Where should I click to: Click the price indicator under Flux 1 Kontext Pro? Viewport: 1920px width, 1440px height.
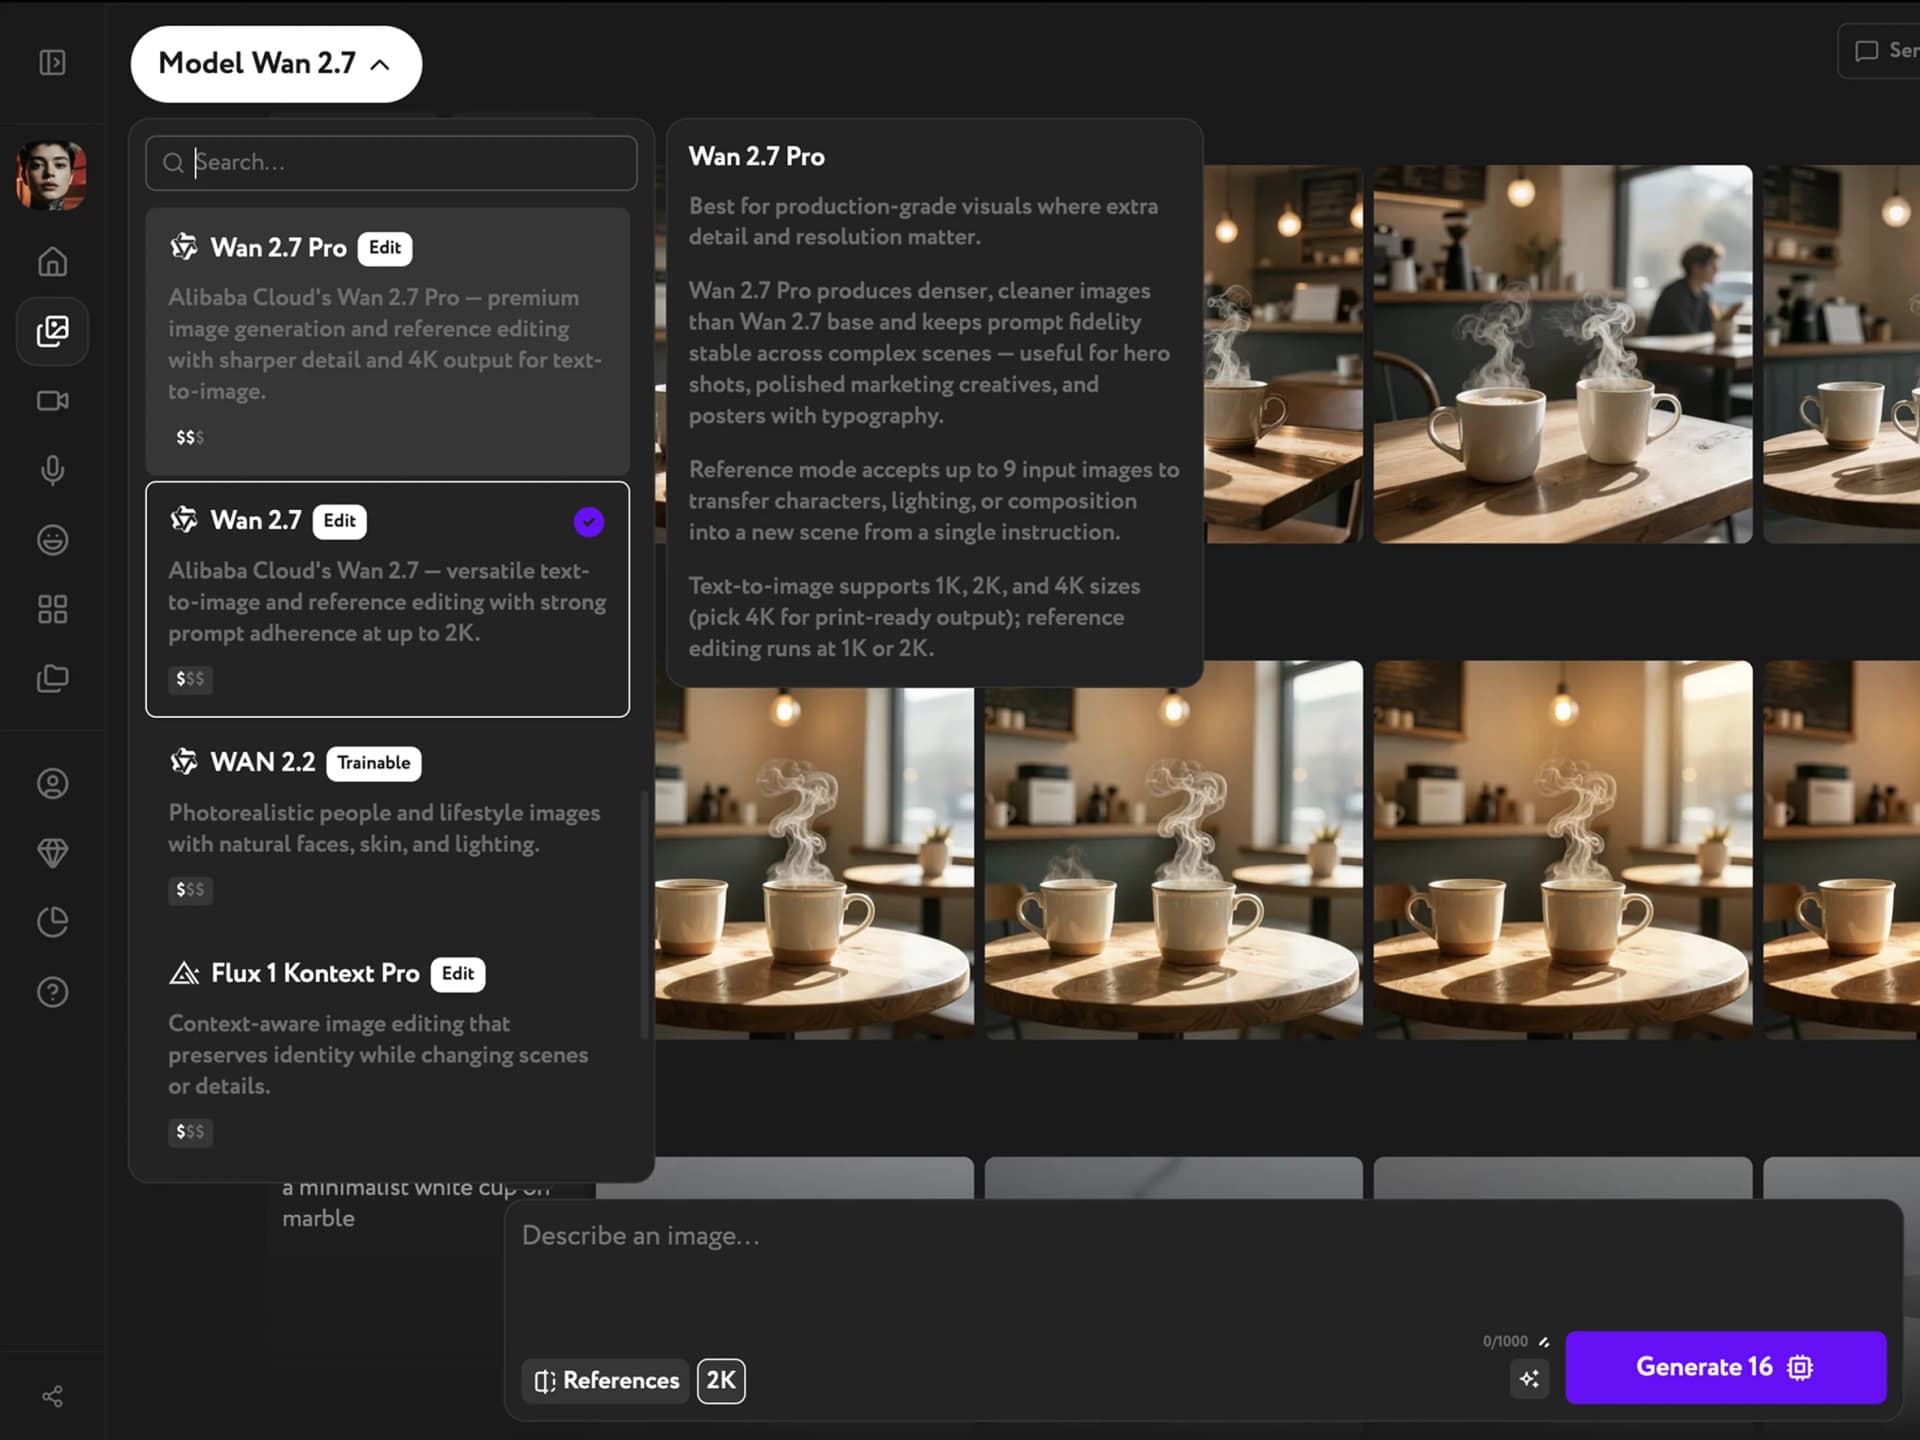tap(190, 1131)
